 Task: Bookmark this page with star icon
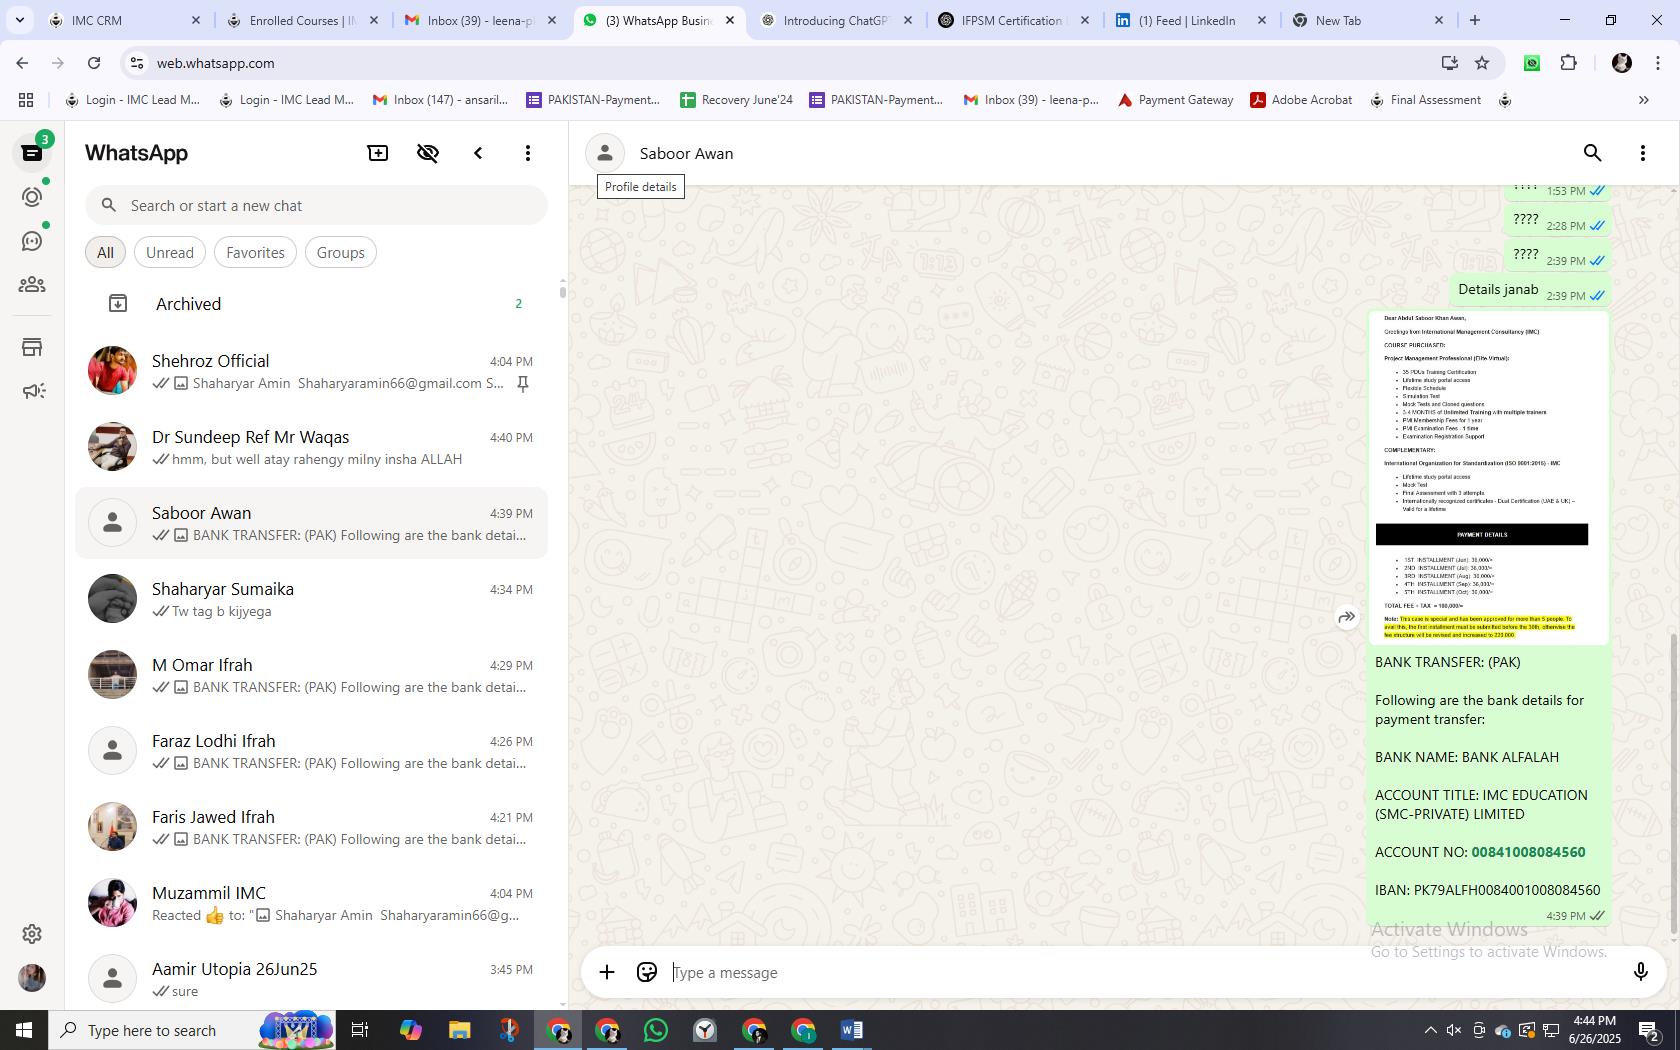[1482, 63]
